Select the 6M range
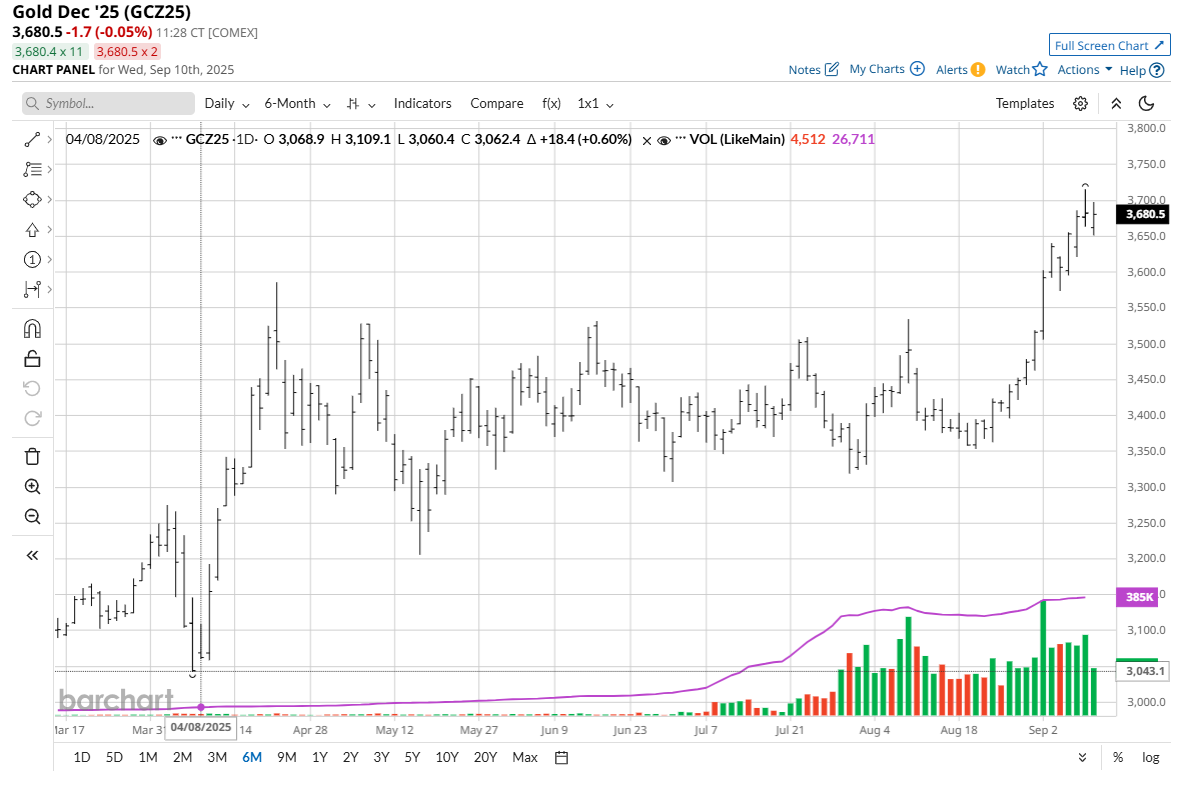Viewport: 1195px width, 787px height. tap(251, 757)
